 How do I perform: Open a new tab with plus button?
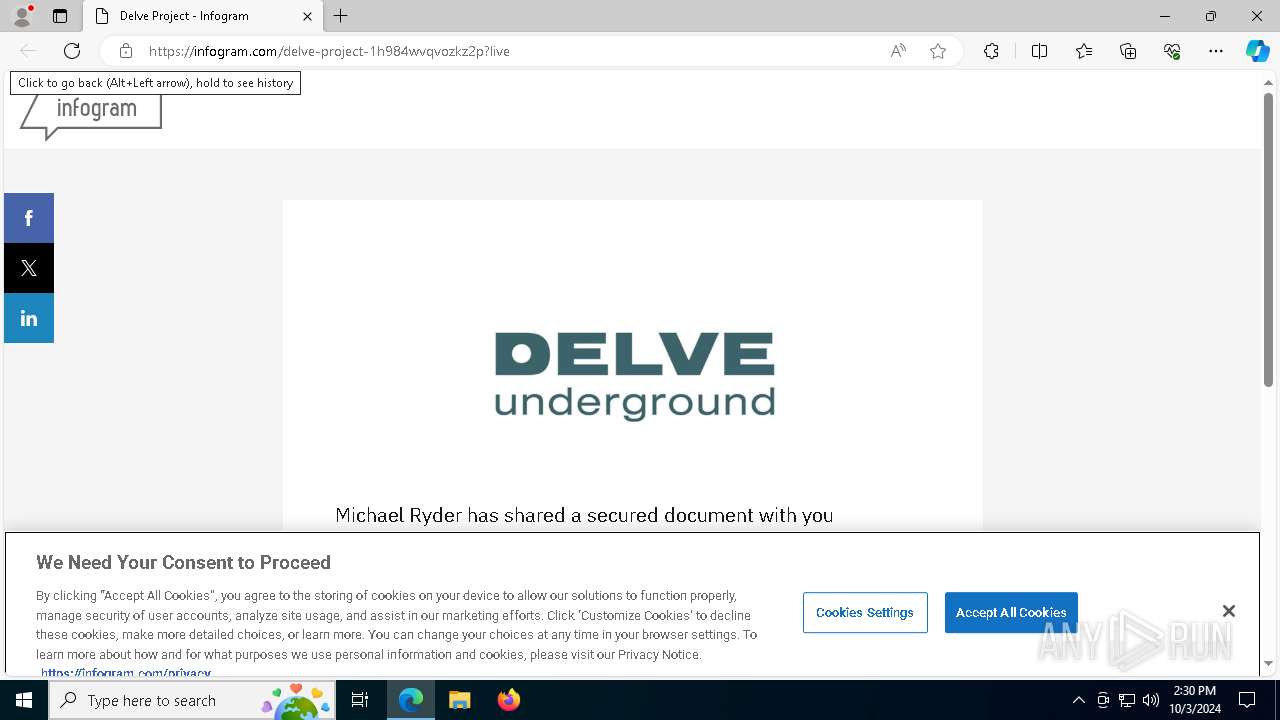coord(341,16)
